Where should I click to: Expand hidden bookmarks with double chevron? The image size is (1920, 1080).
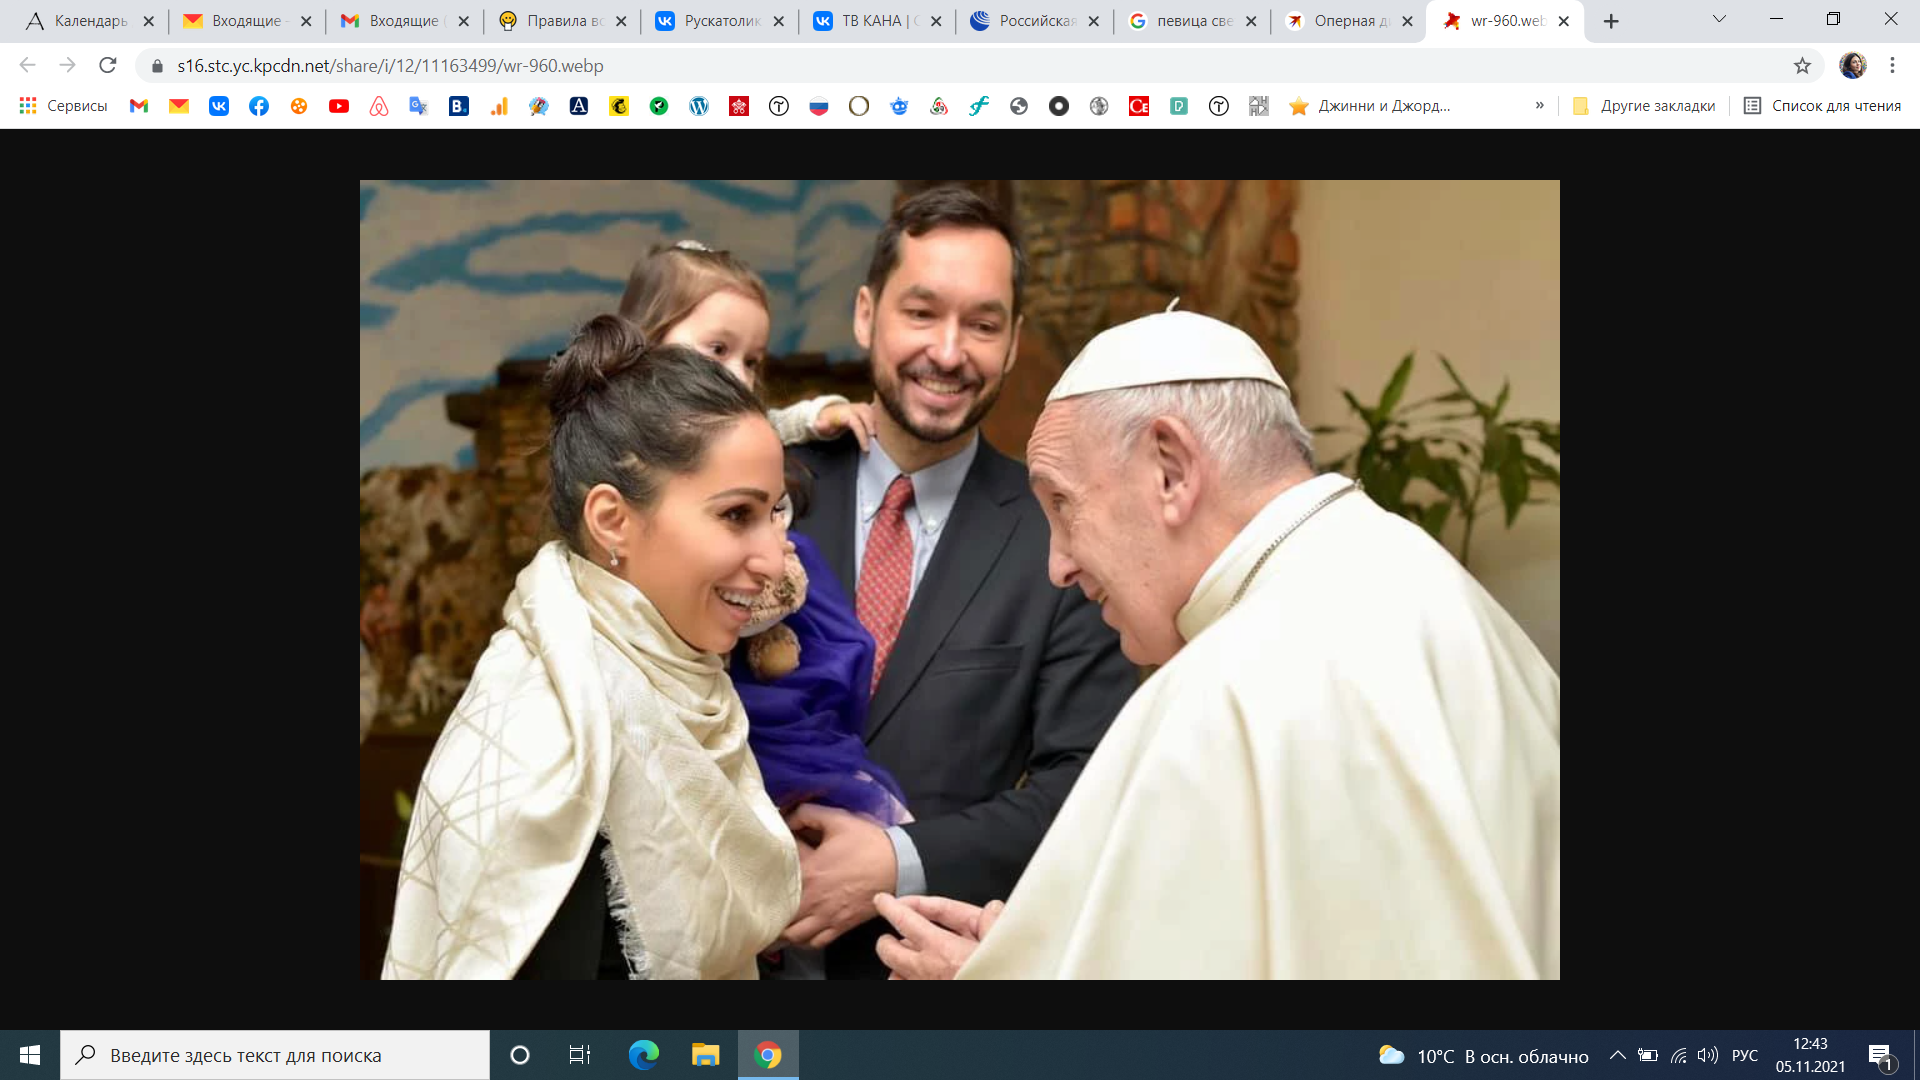pyautogui.click(x=1540, y=106)
